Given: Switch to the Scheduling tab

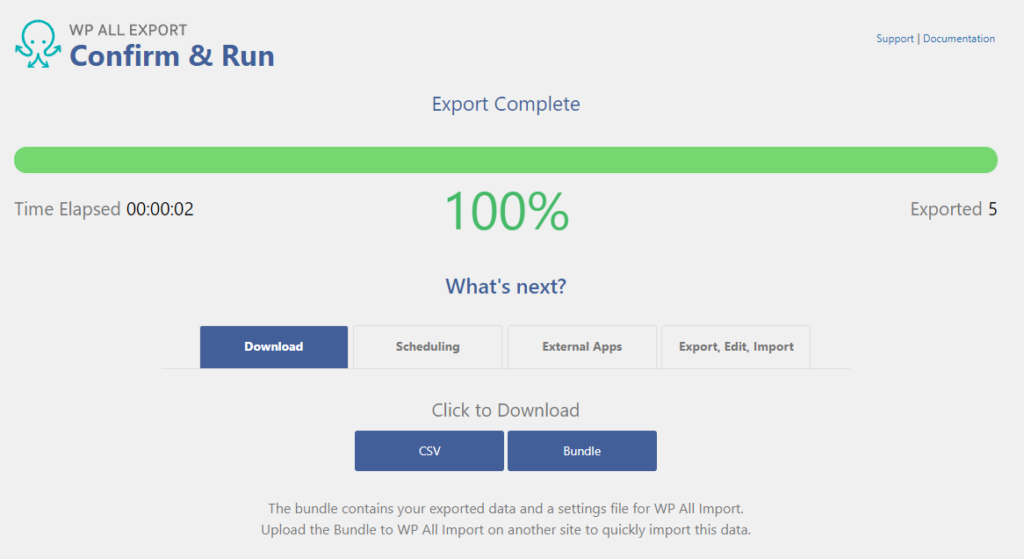Looking at the screenshot, I should [x=428, y=347].
